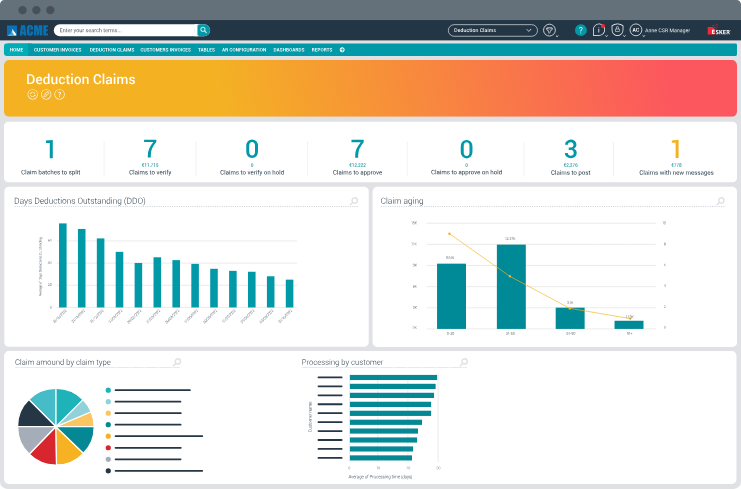Go to the Home tab

point(17,50)
